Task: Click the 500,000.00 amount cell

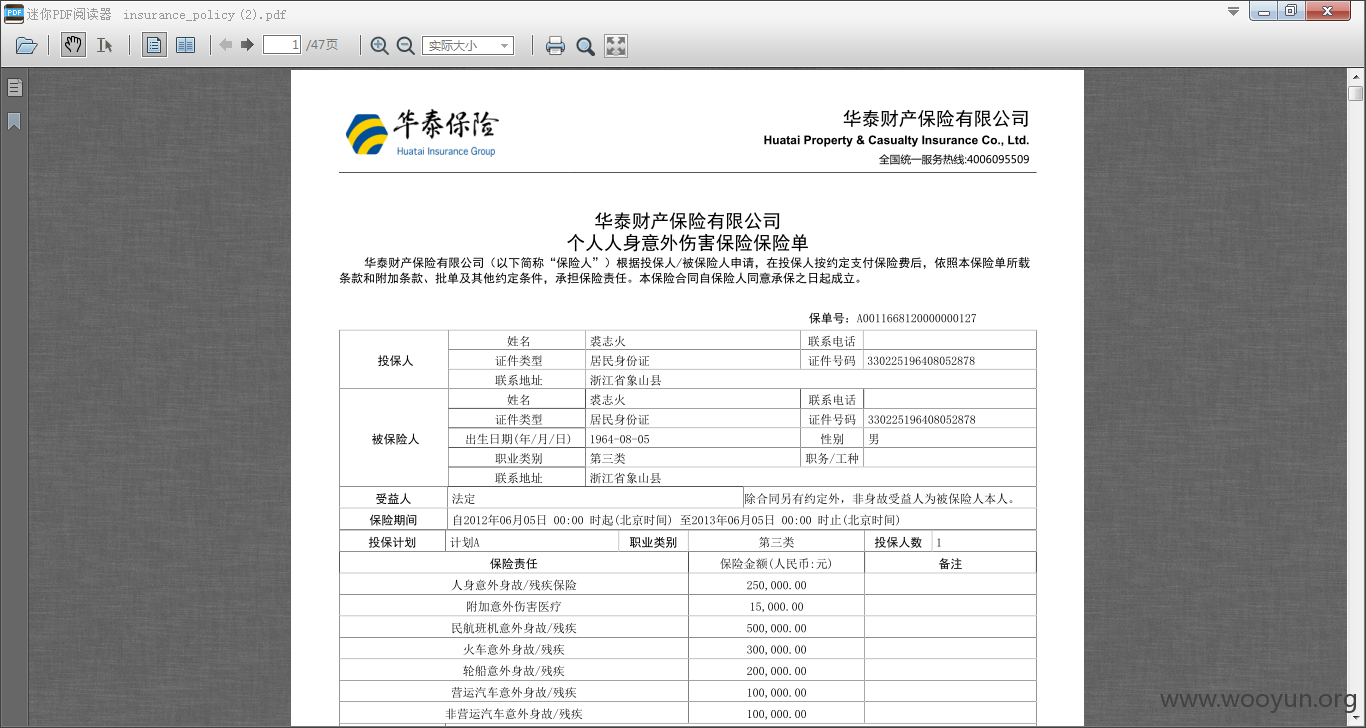Action: coord(776,628)
